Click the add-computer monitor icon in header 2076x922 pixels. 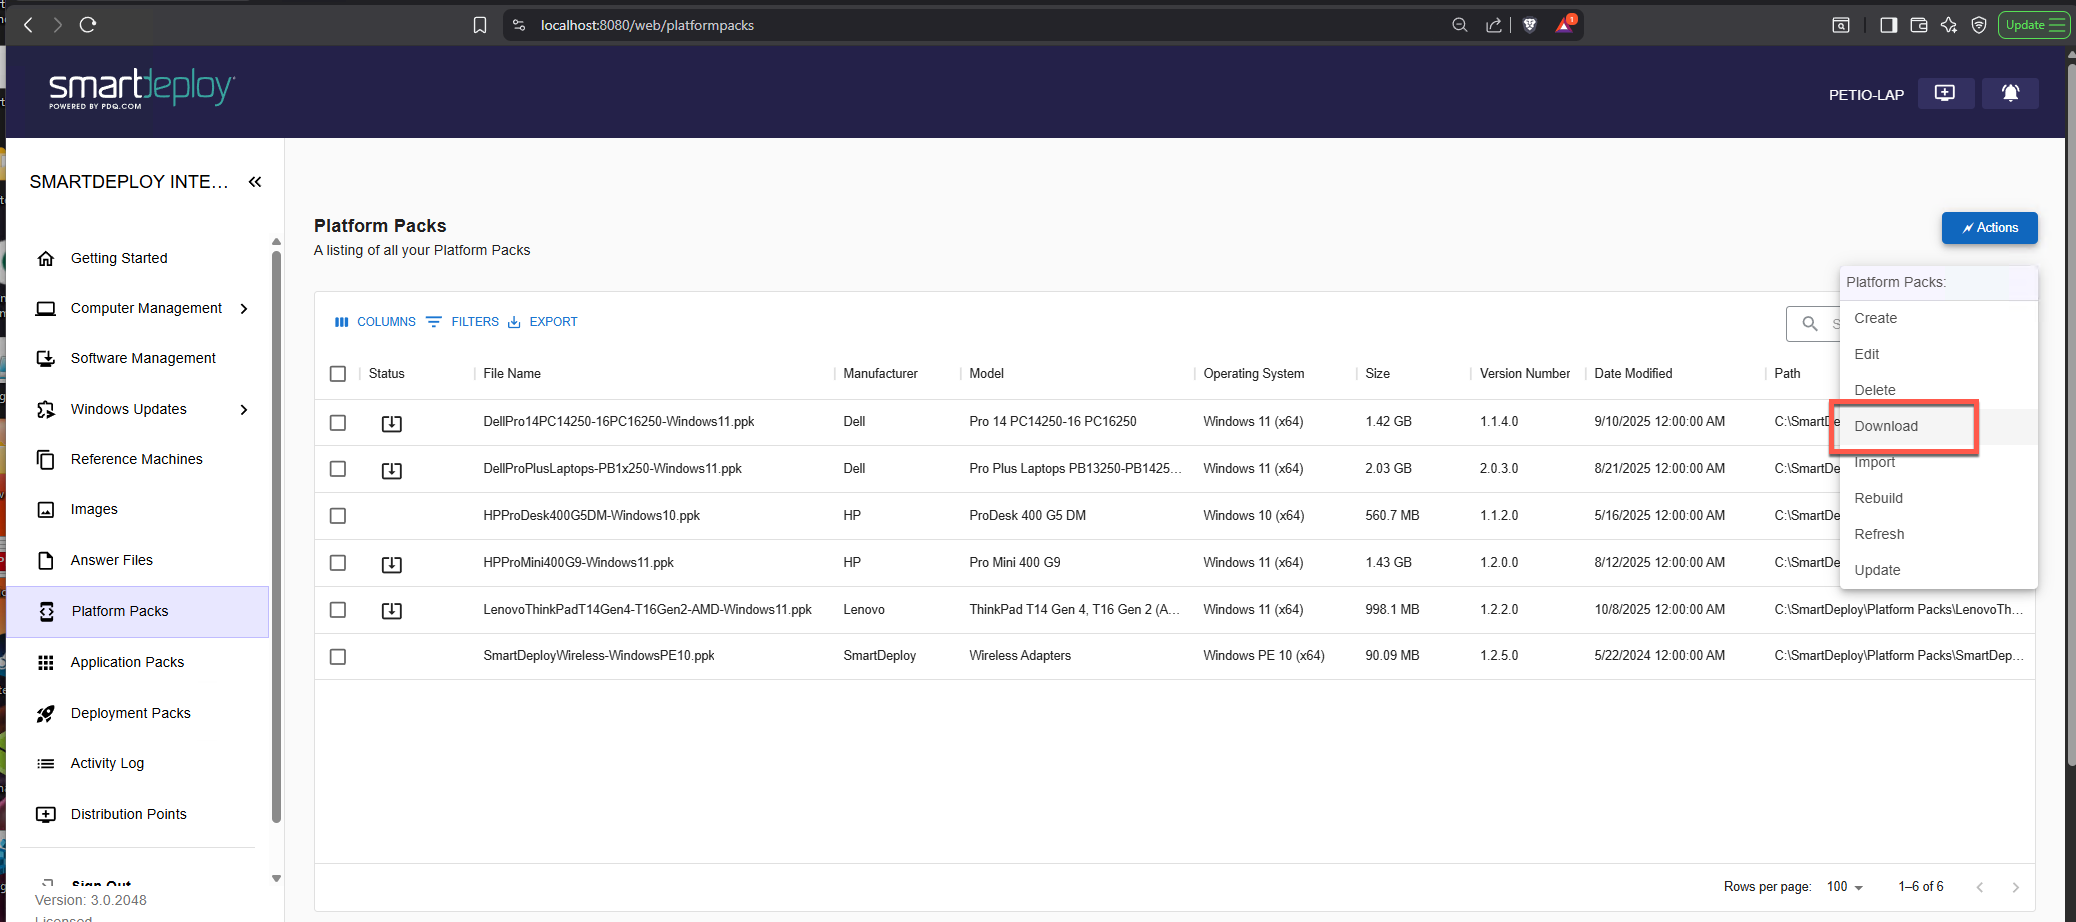1945,93
